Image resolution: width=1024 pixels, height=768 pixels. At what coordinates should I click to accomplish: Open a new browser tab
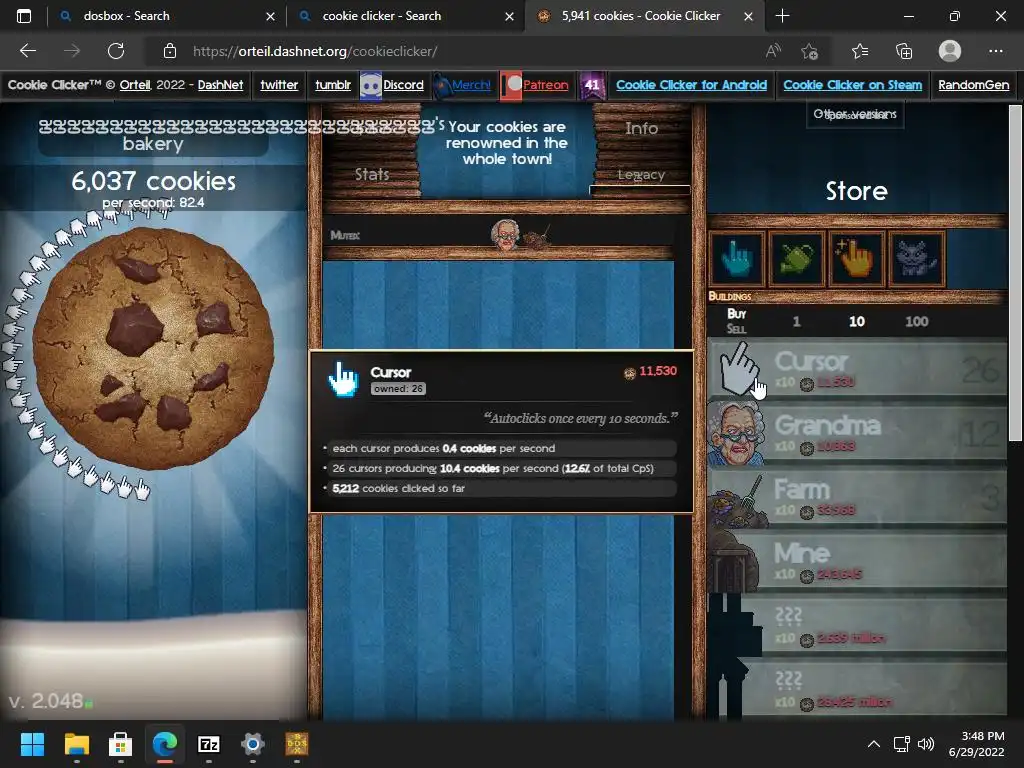pos(782,16)
